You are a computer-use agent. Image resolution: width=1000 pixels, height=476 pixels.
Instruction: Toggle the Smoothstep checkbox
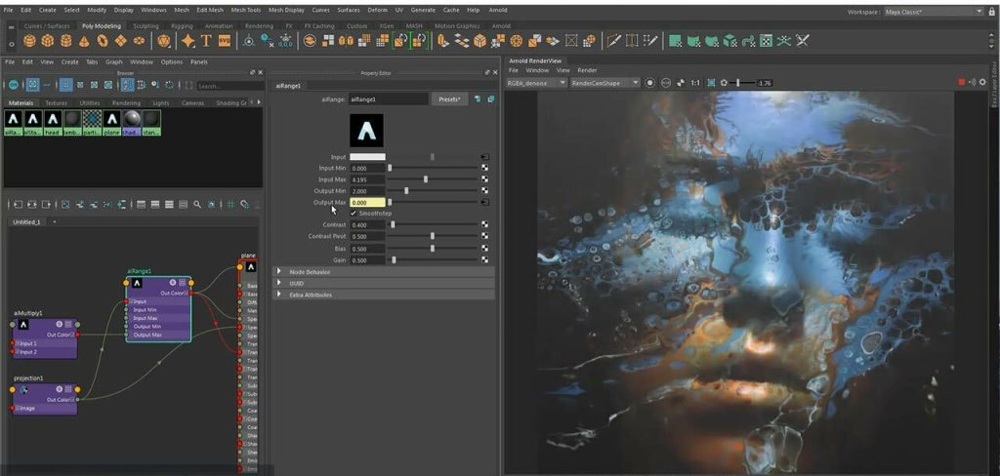click(354, 213)
